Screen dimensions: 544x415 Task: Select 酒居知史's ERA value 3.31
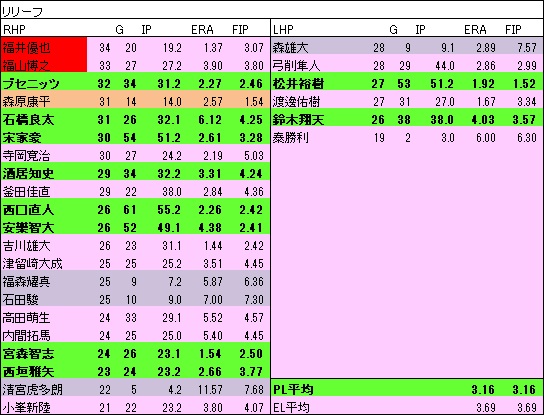(x=210, y=173)
